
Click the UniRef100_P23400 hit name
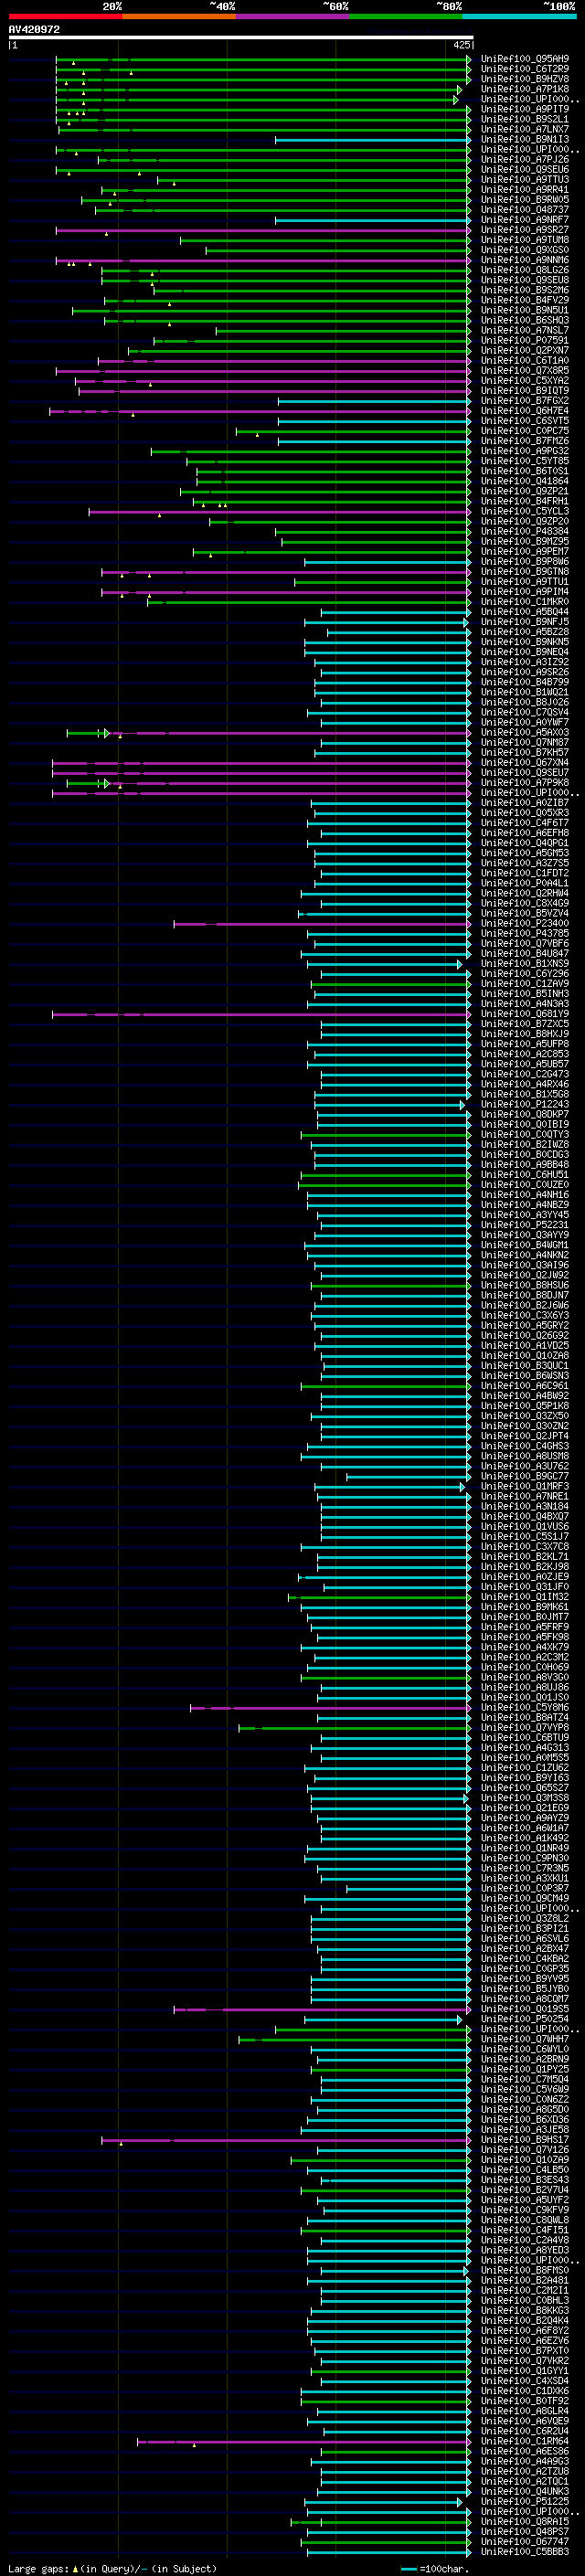click(524, 924)
